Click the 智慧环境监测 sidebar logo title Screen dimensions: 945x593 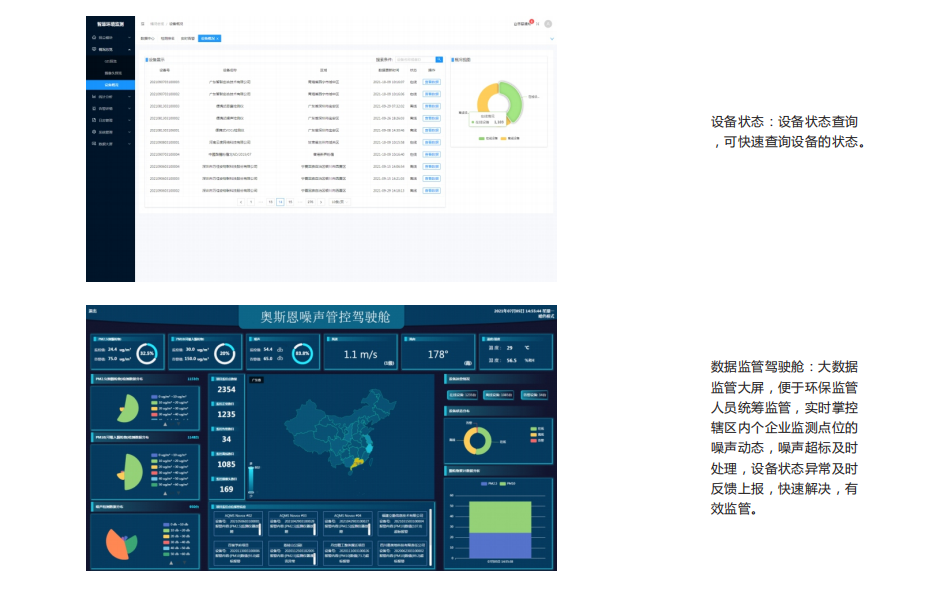tap(110, 24)
